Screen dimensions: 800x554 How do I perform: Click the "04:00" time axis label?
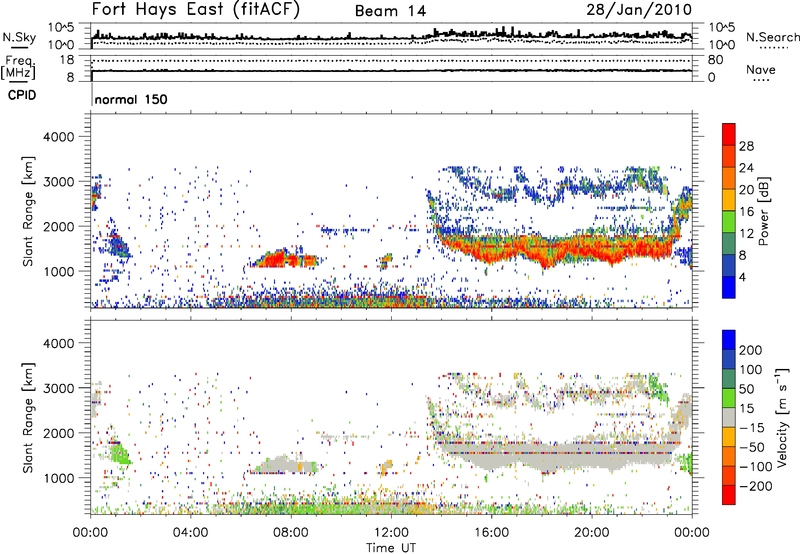click(191, 533)
